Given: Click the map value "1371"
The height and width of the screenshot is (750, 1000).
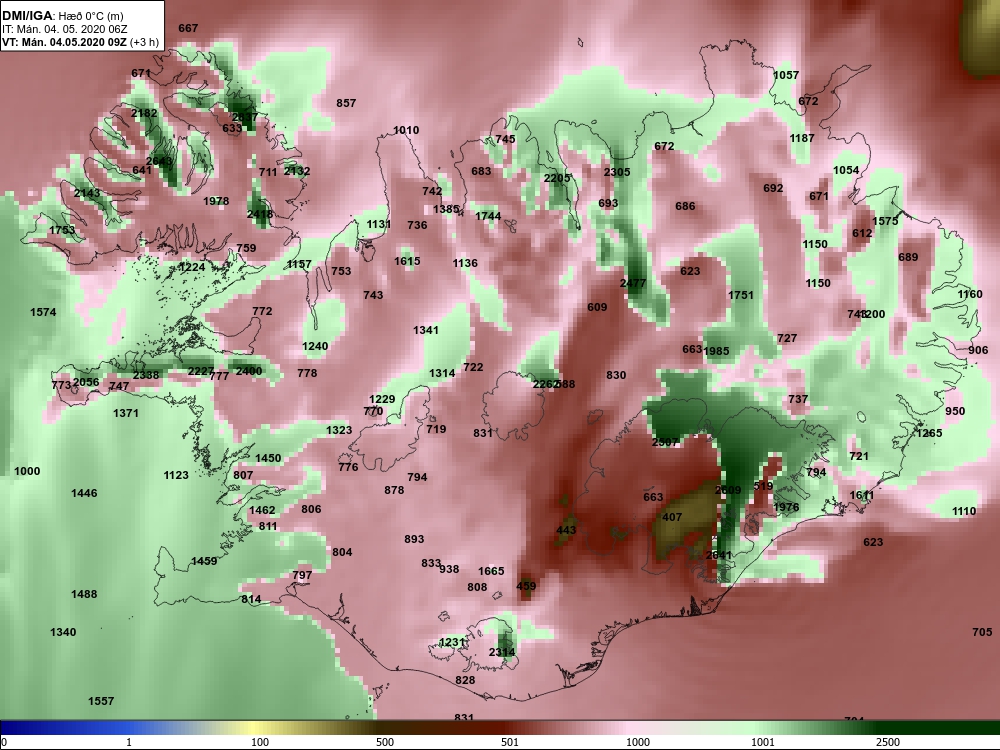Looking at the screenshot, I should (x=126, y=413).
